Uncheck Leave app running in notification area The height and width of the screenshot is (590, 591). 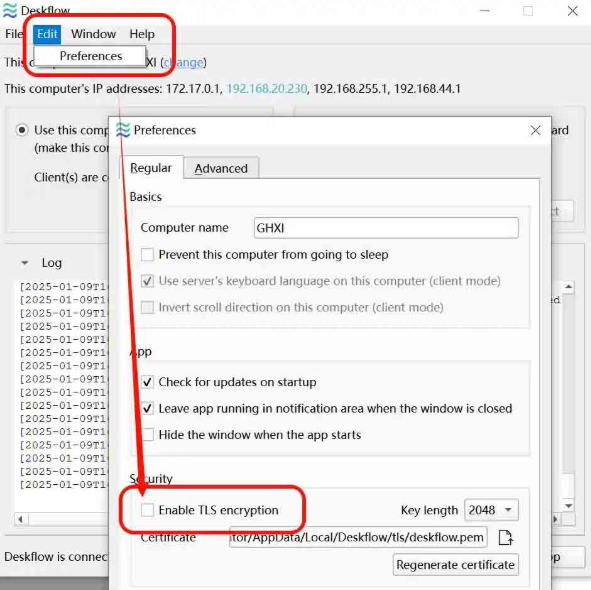tap(147, 408)
